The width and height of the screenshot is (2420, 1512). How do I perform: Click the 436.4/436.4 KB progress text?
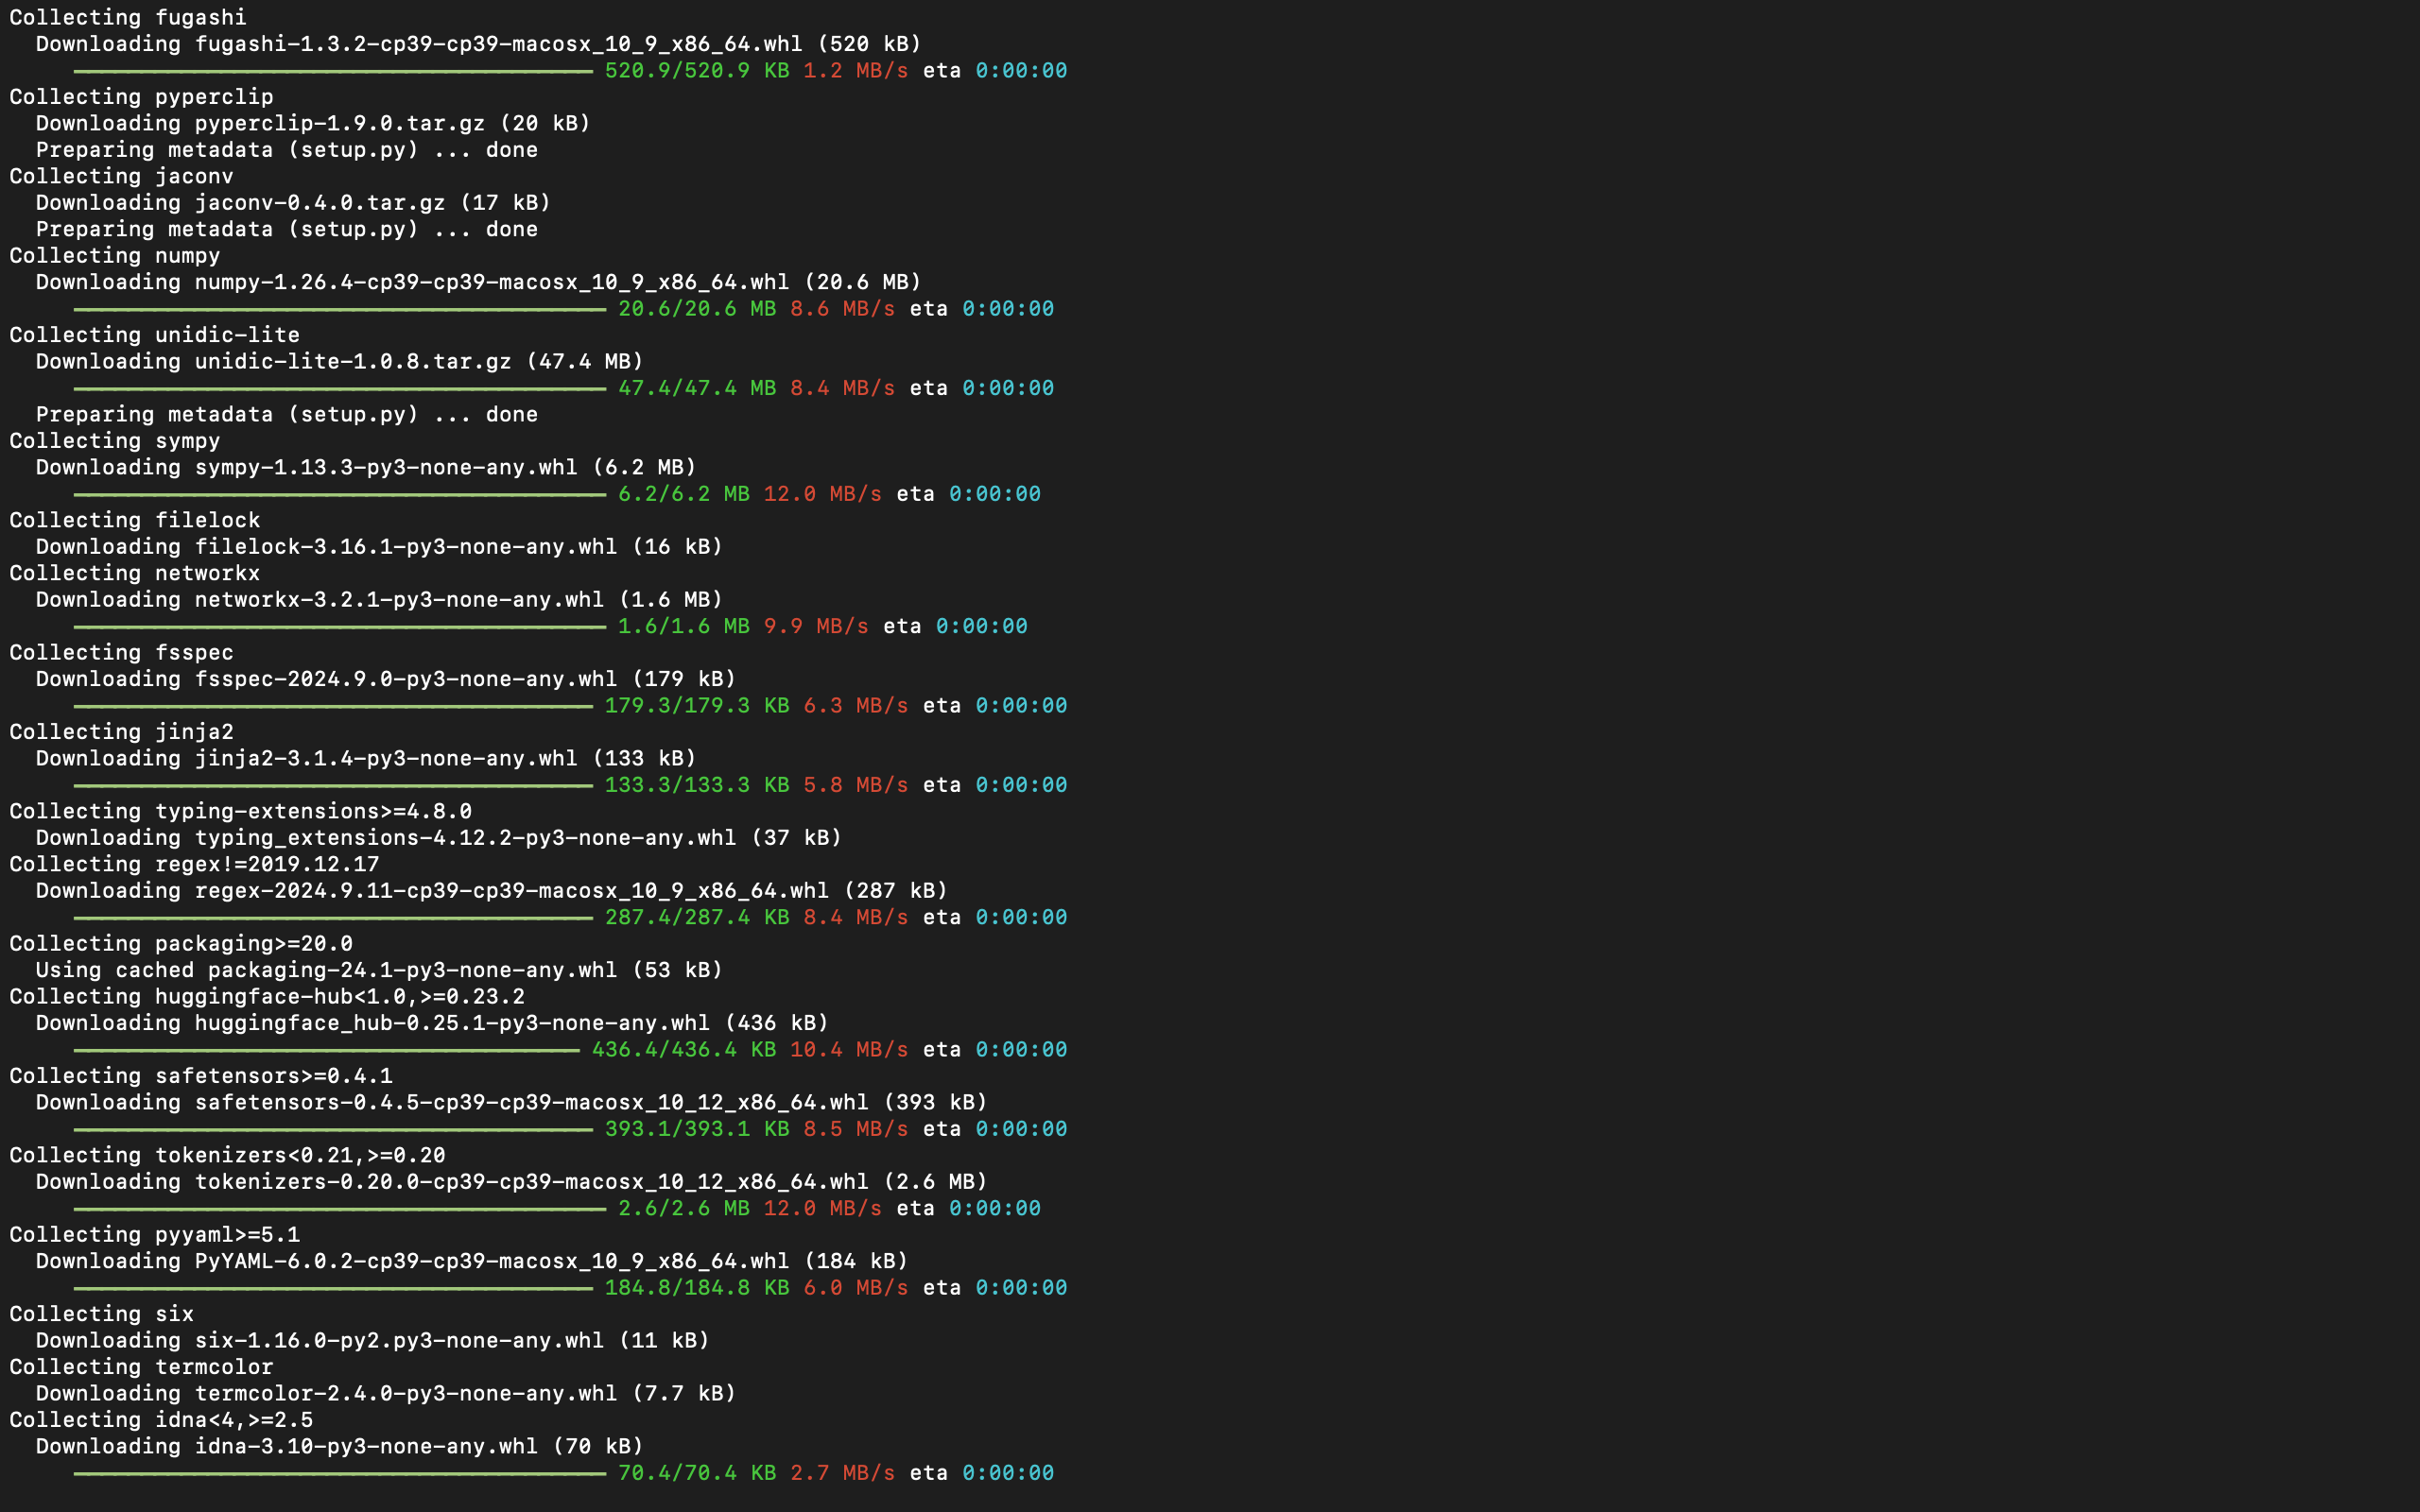tap(684, 1050)
